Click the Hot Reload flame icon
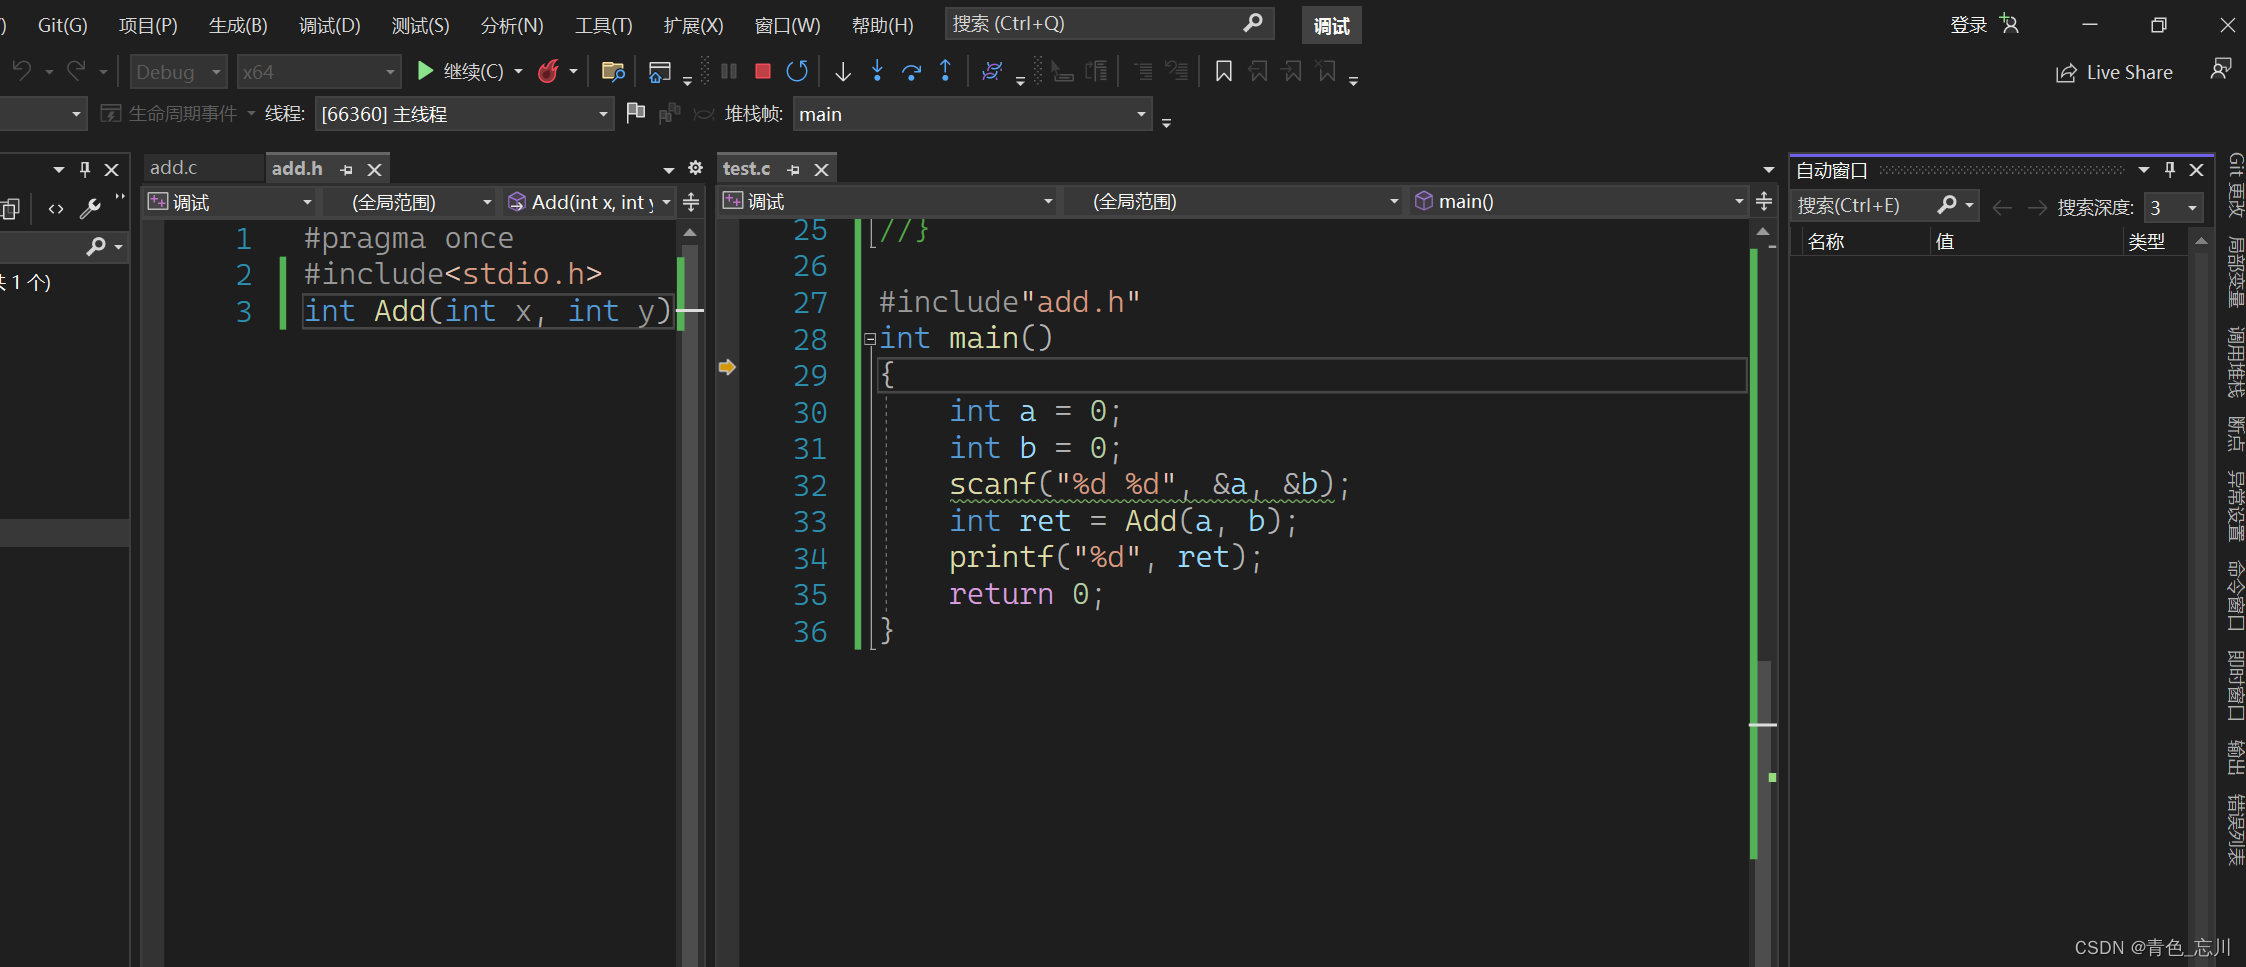The image size is (2246, 967). [x=548, y=71]
